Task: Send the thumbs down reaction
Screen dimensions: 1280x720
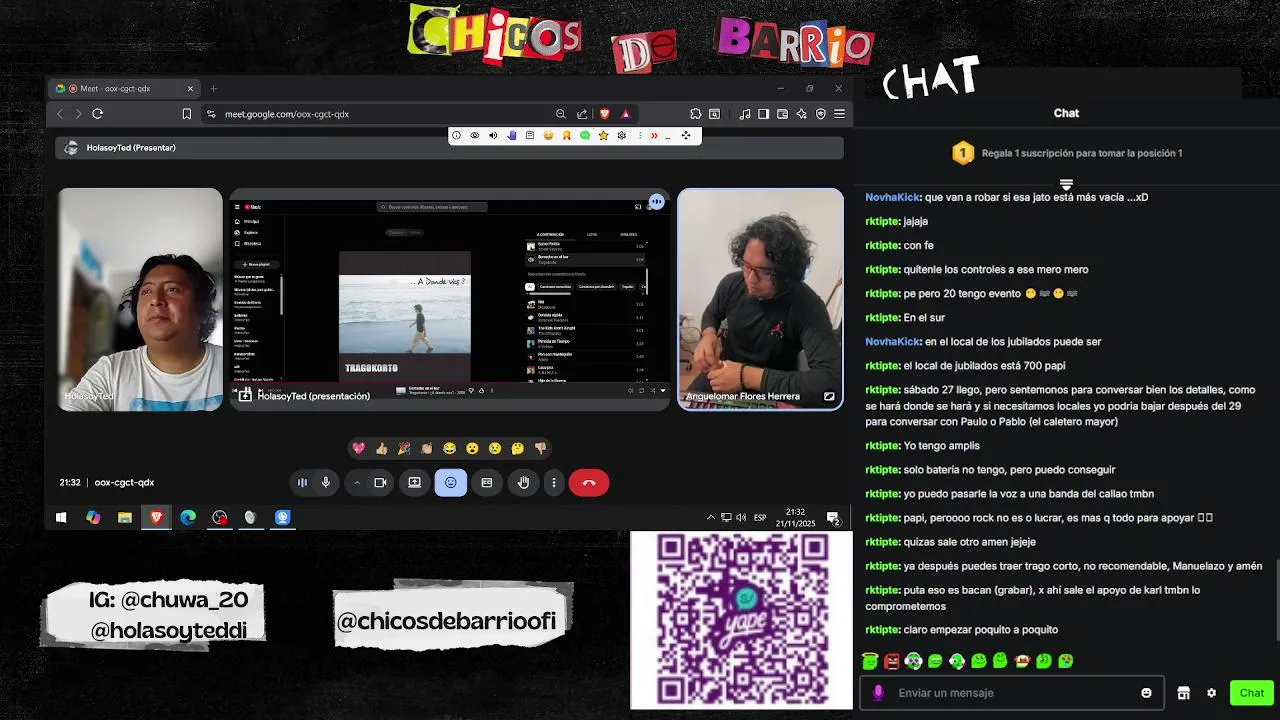Action: (x=540, y=448)
